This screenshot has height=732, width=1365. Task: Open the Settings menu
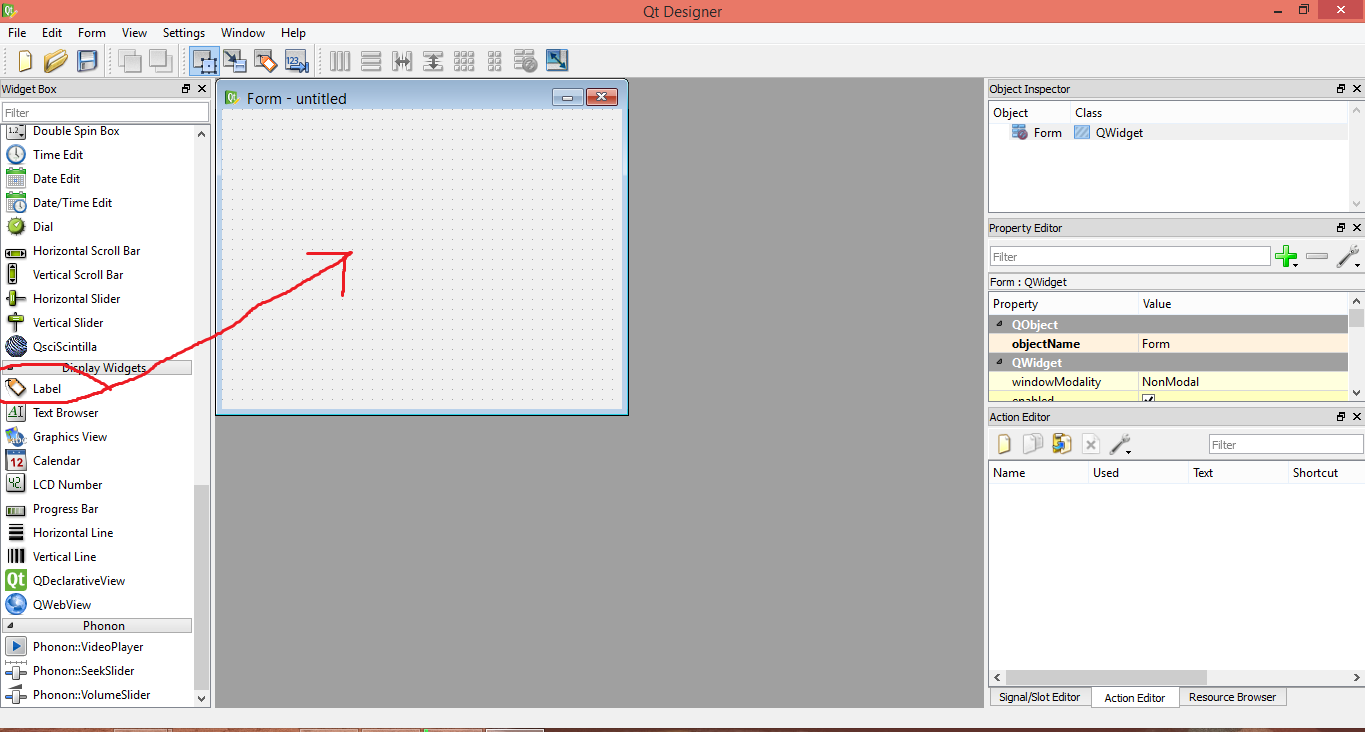183,32
